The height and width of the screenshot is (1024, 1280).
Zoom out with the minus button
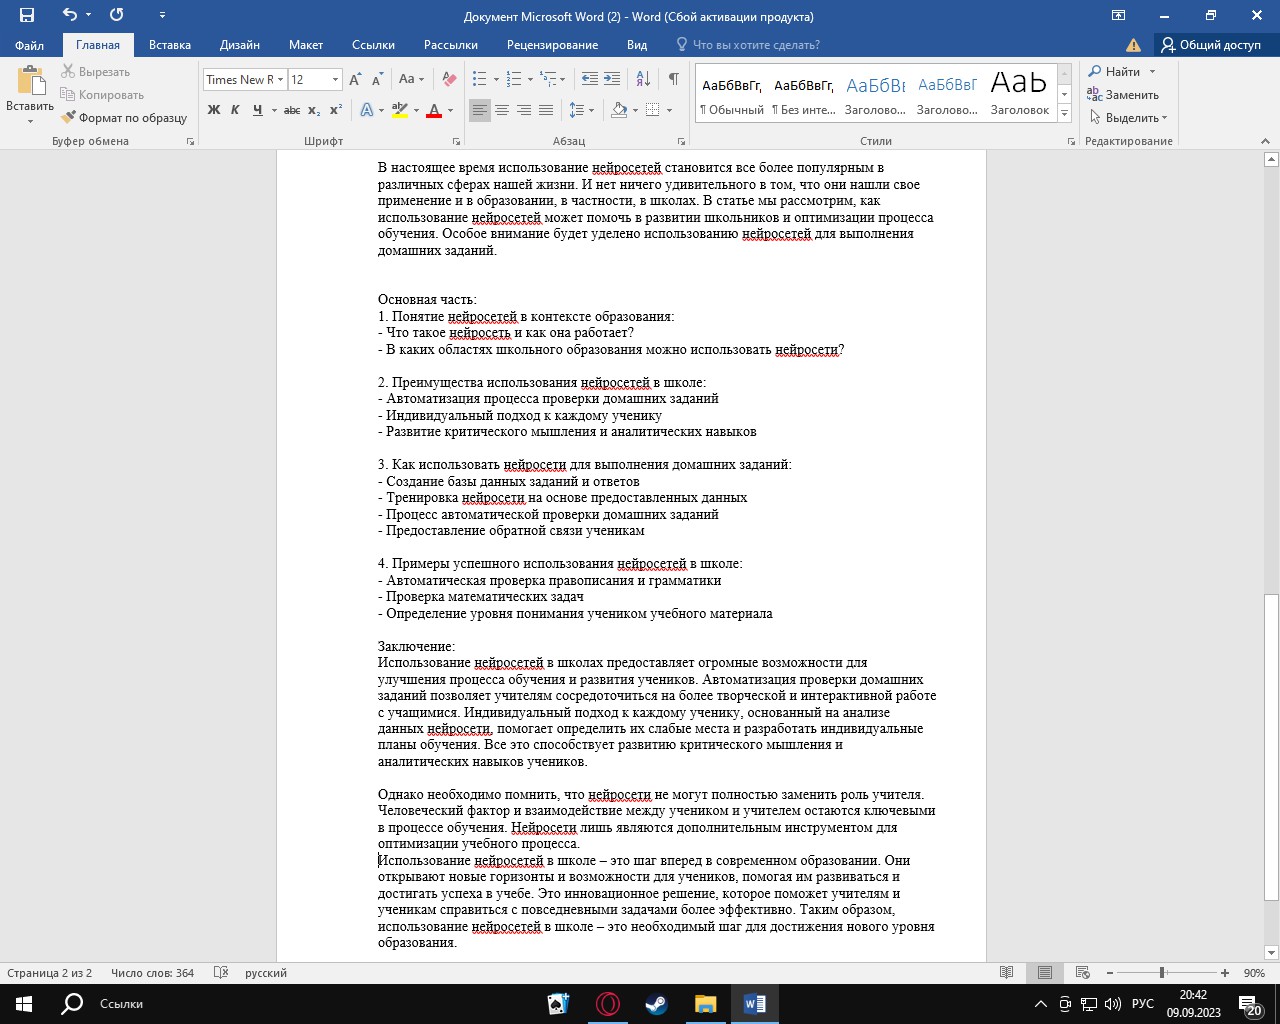tap(1110, 973)
